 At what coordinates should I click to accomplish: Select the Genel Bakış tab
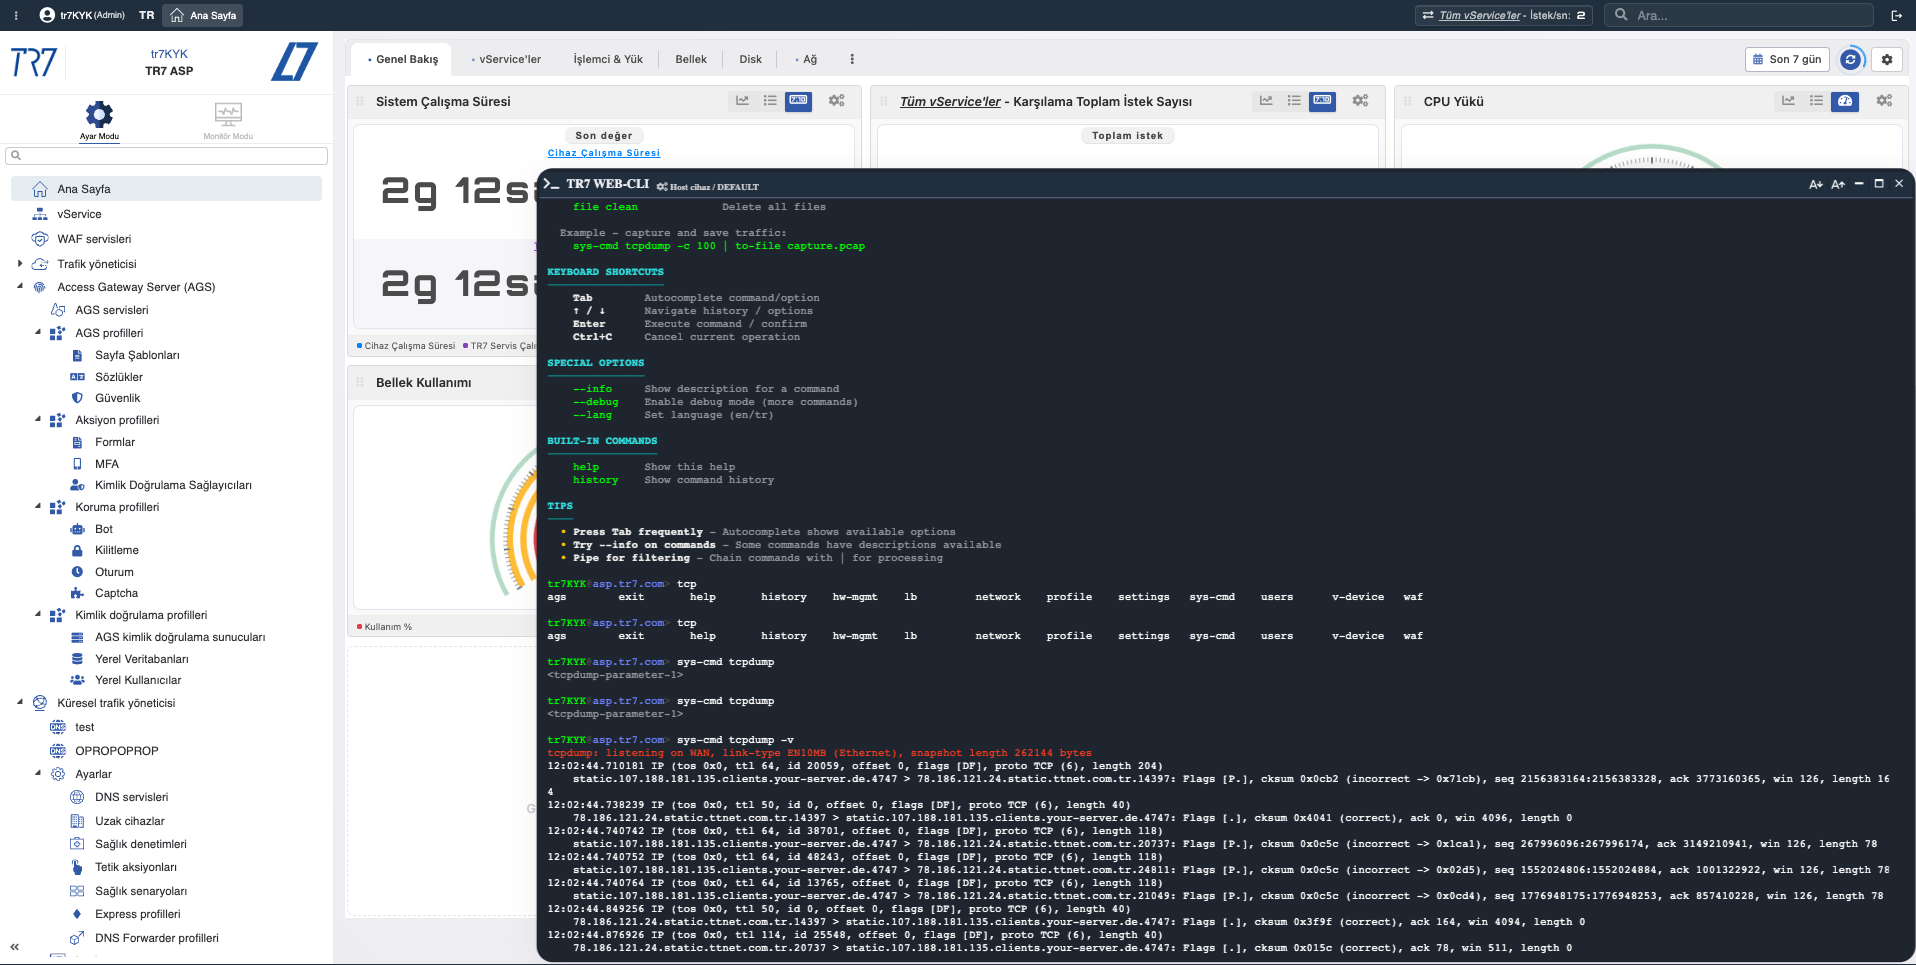pyautogui.click(x=402, y=59)
